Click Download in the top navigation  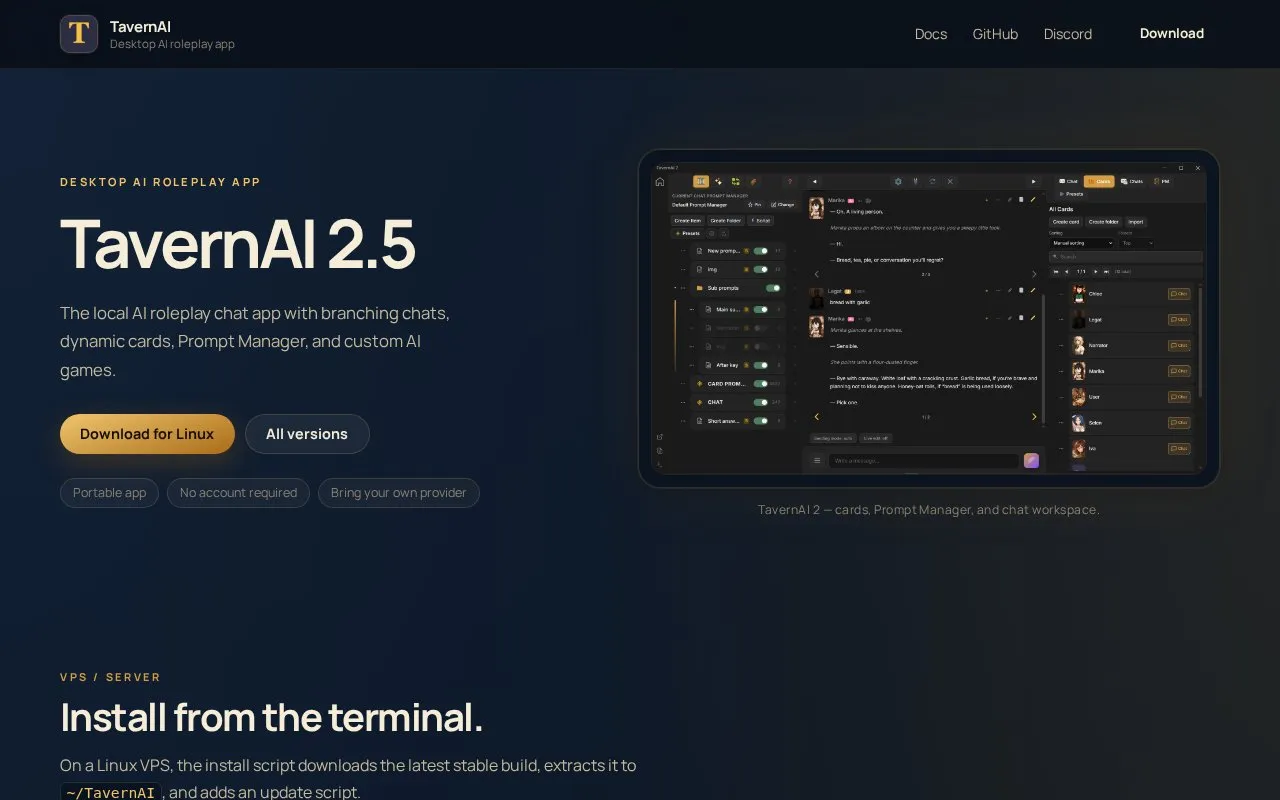(1172, 34)
